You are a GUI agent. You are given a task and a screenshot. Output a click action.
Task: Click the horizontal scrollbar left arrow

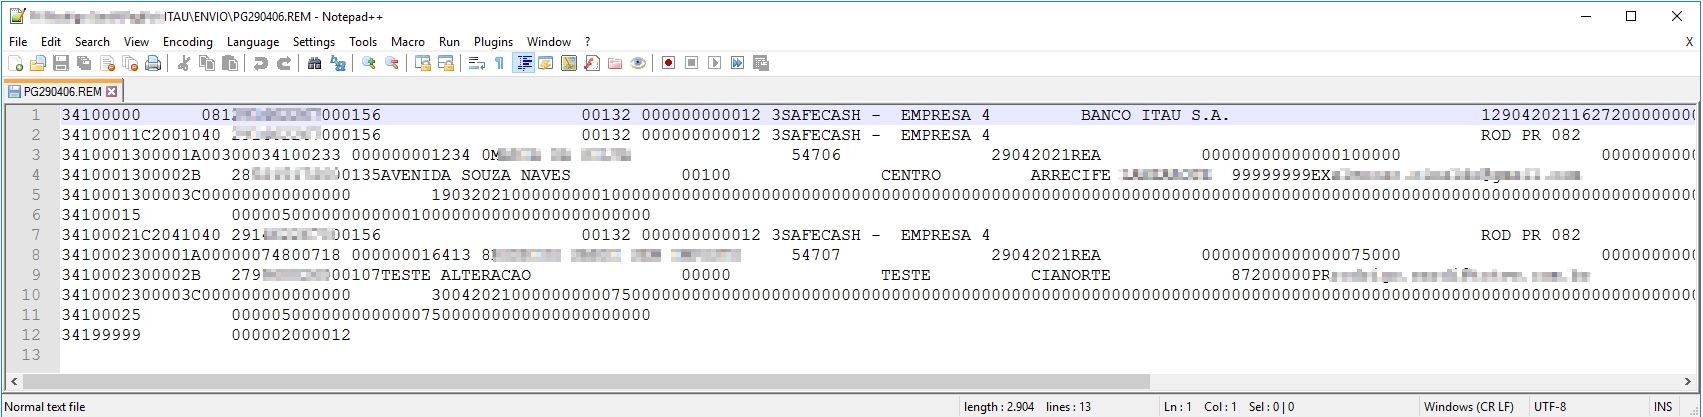(14, 381)
